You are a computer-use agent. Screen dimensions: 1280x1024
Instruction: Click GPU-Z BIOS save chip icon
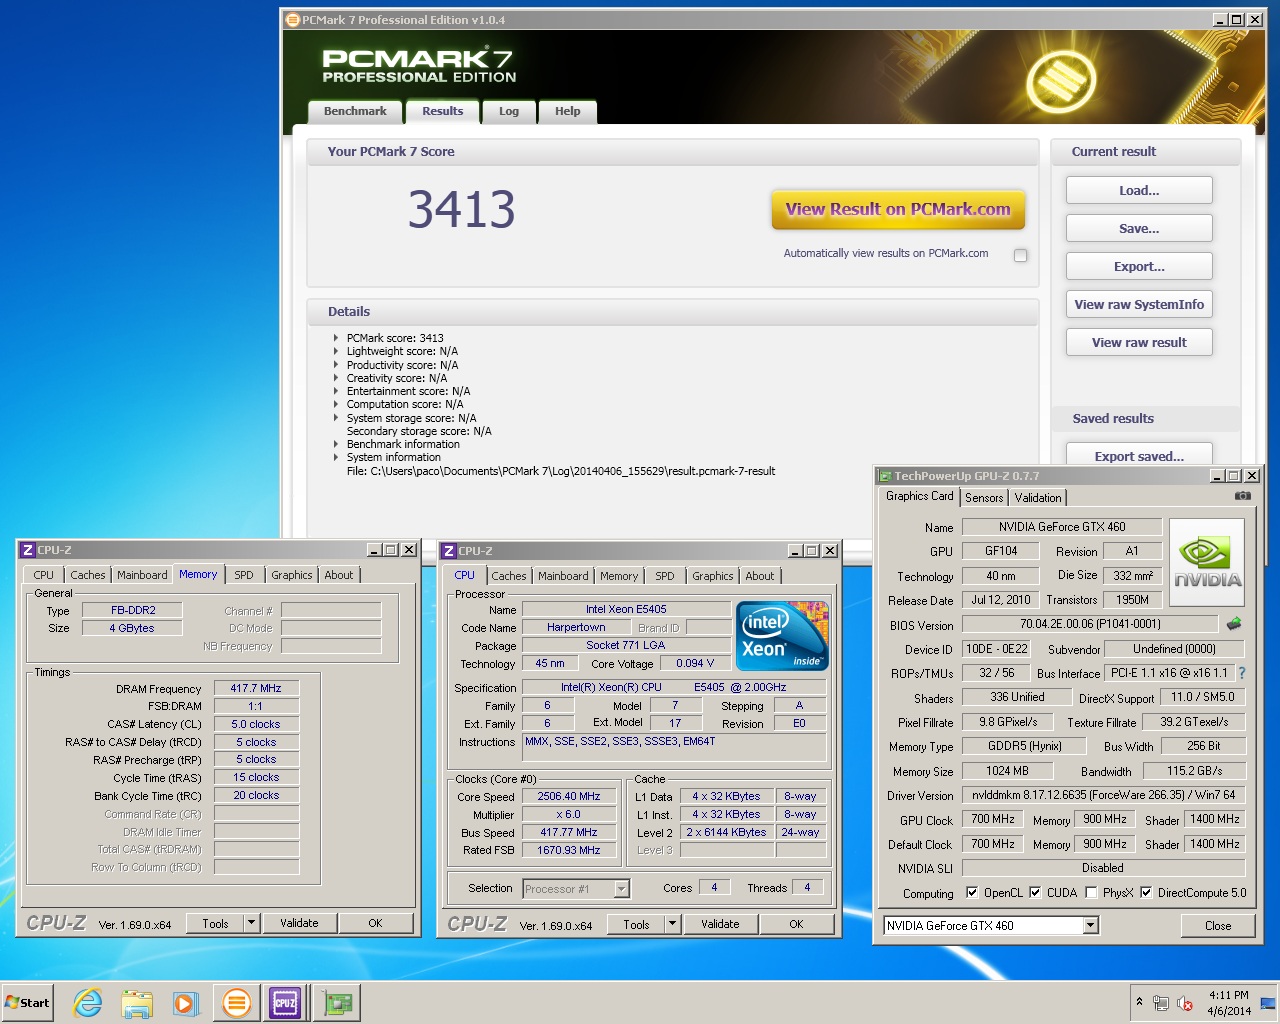click(1234, 624)
